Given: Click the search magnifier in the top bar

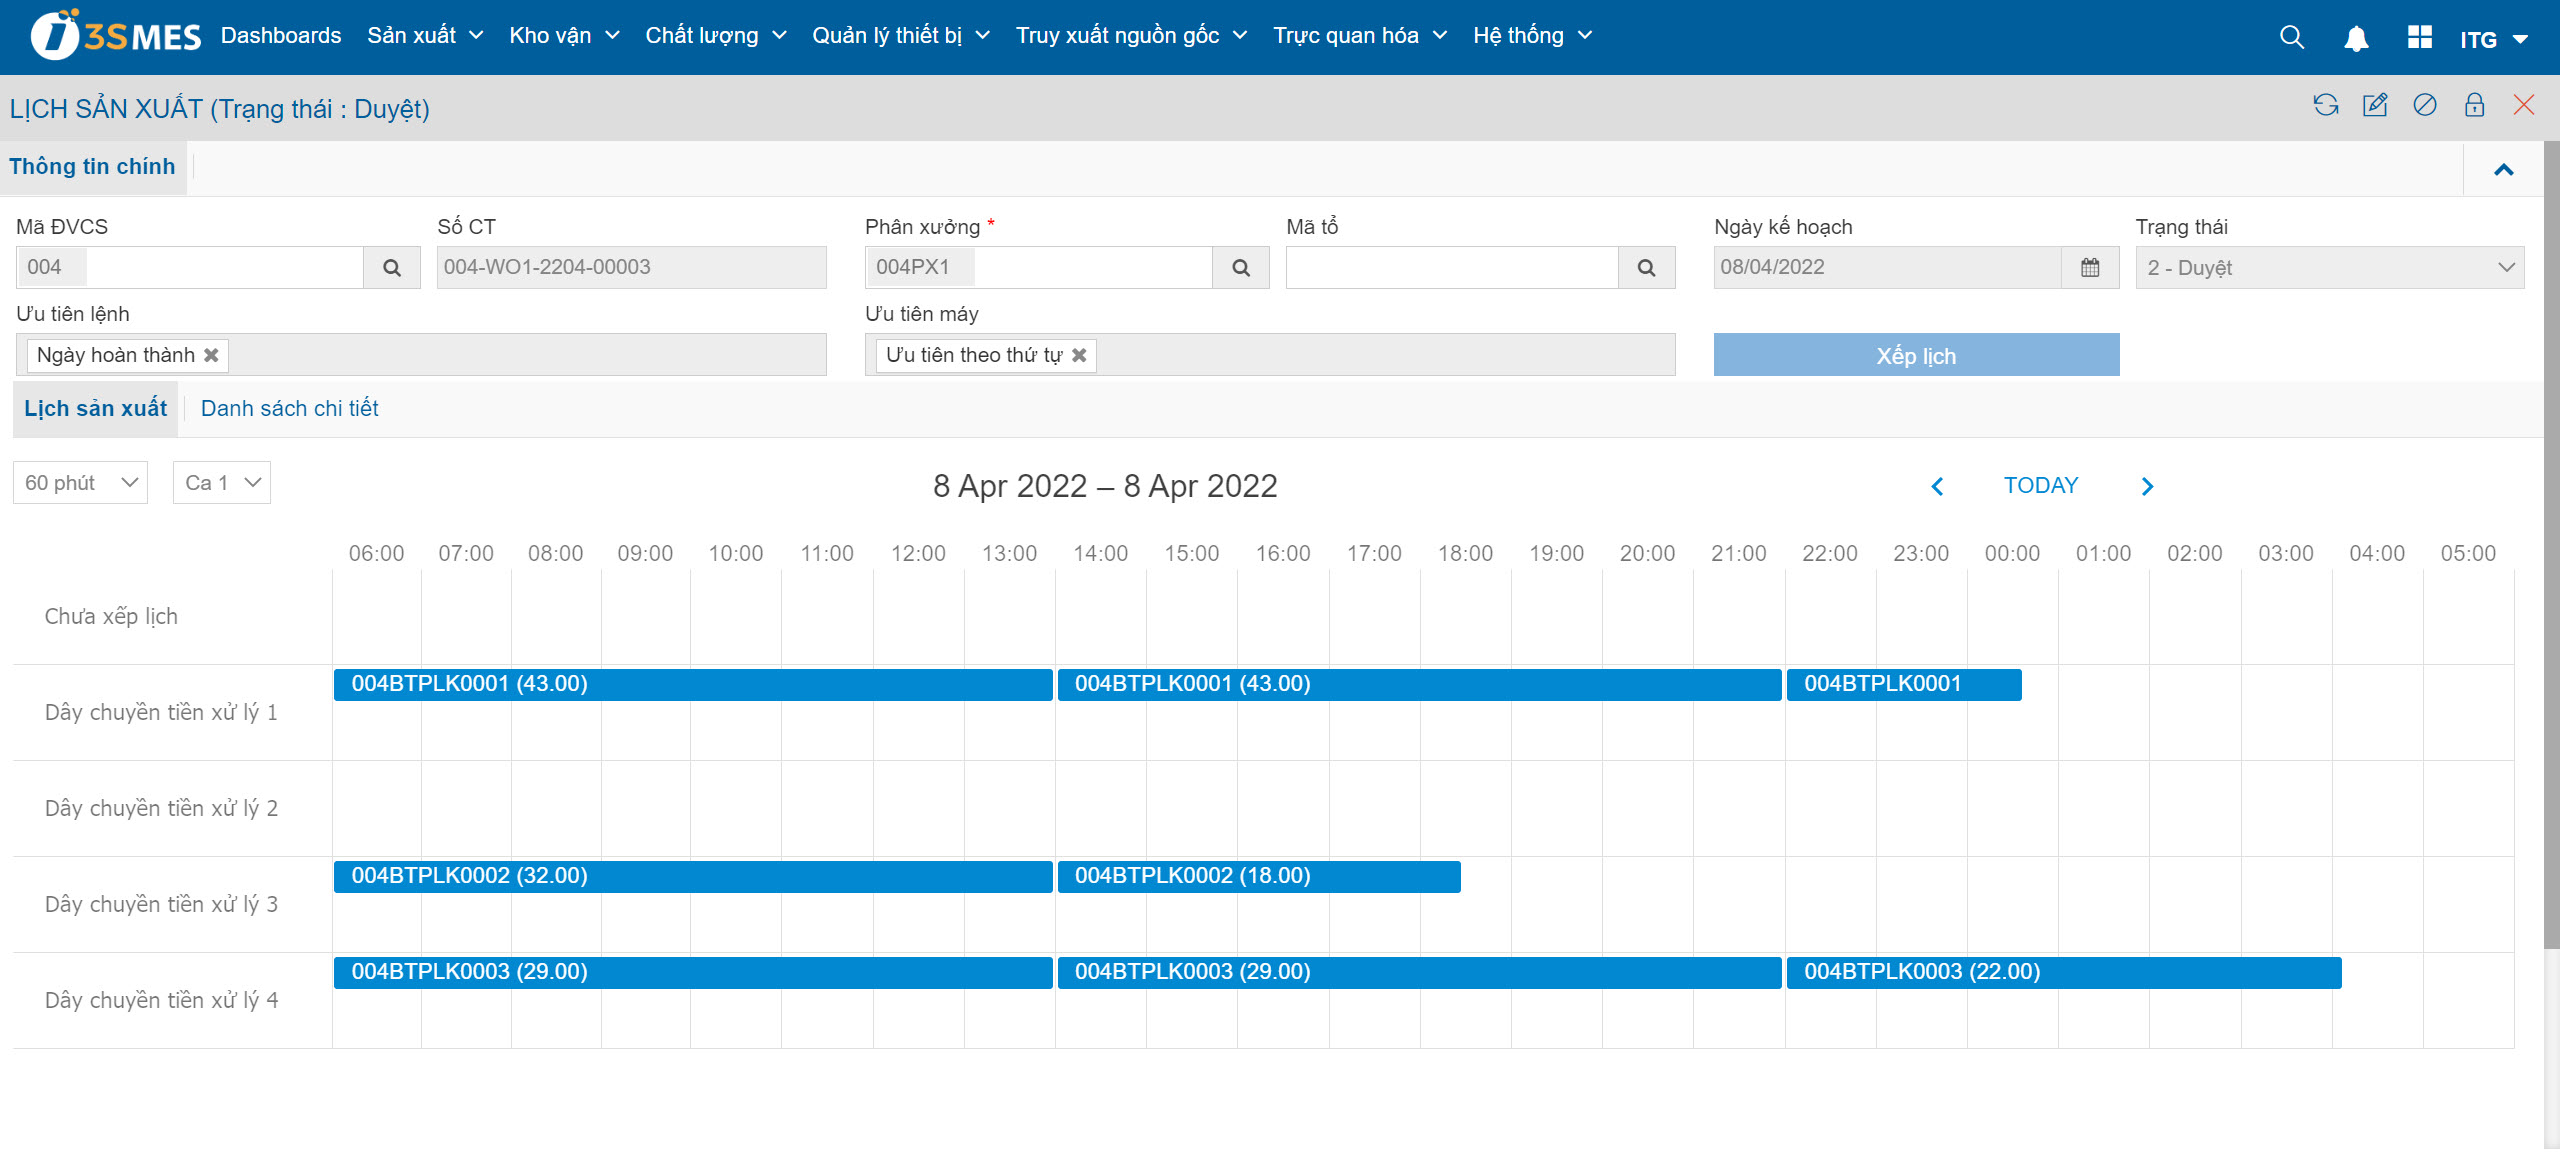Looking at the screenshot, I should [x=2291, y=38].
